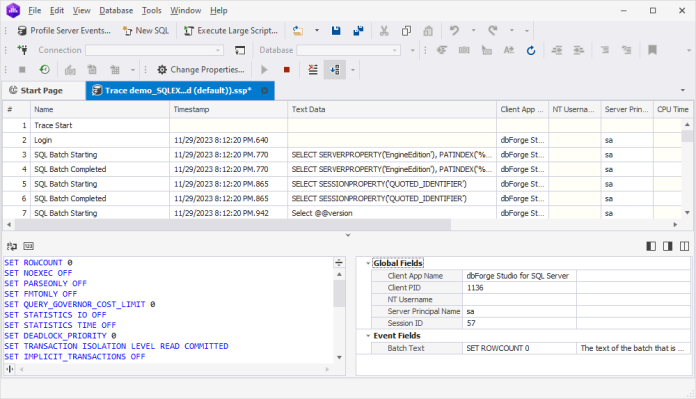Screen dimensions: 696x399
Task: Click the Clear events list icon
Action: point(313,70)
